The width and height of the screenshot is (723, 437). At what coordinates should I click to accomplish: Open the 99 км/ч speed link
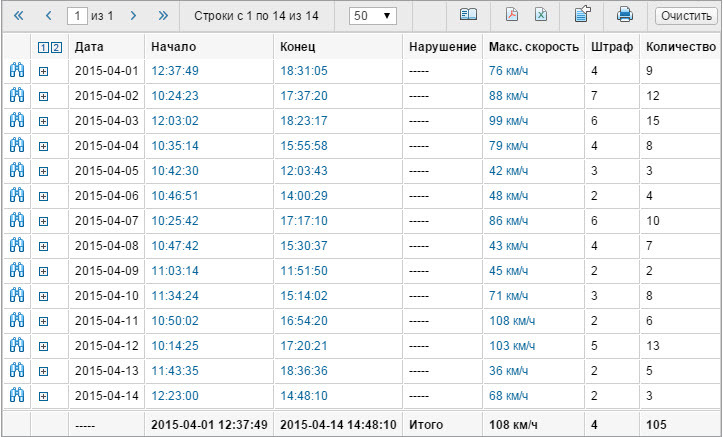[x=509, y=121]
